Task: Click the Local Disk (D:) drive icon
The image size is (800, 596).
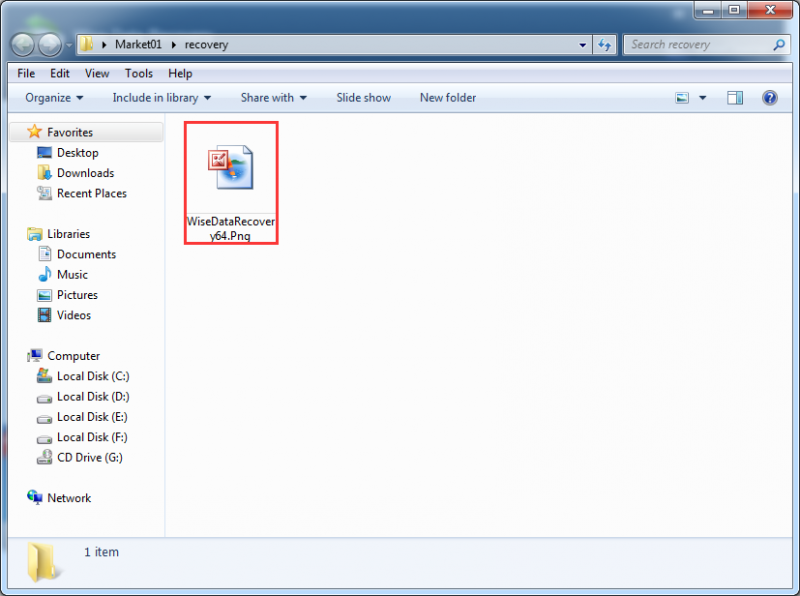Action: tap(44, 399)
